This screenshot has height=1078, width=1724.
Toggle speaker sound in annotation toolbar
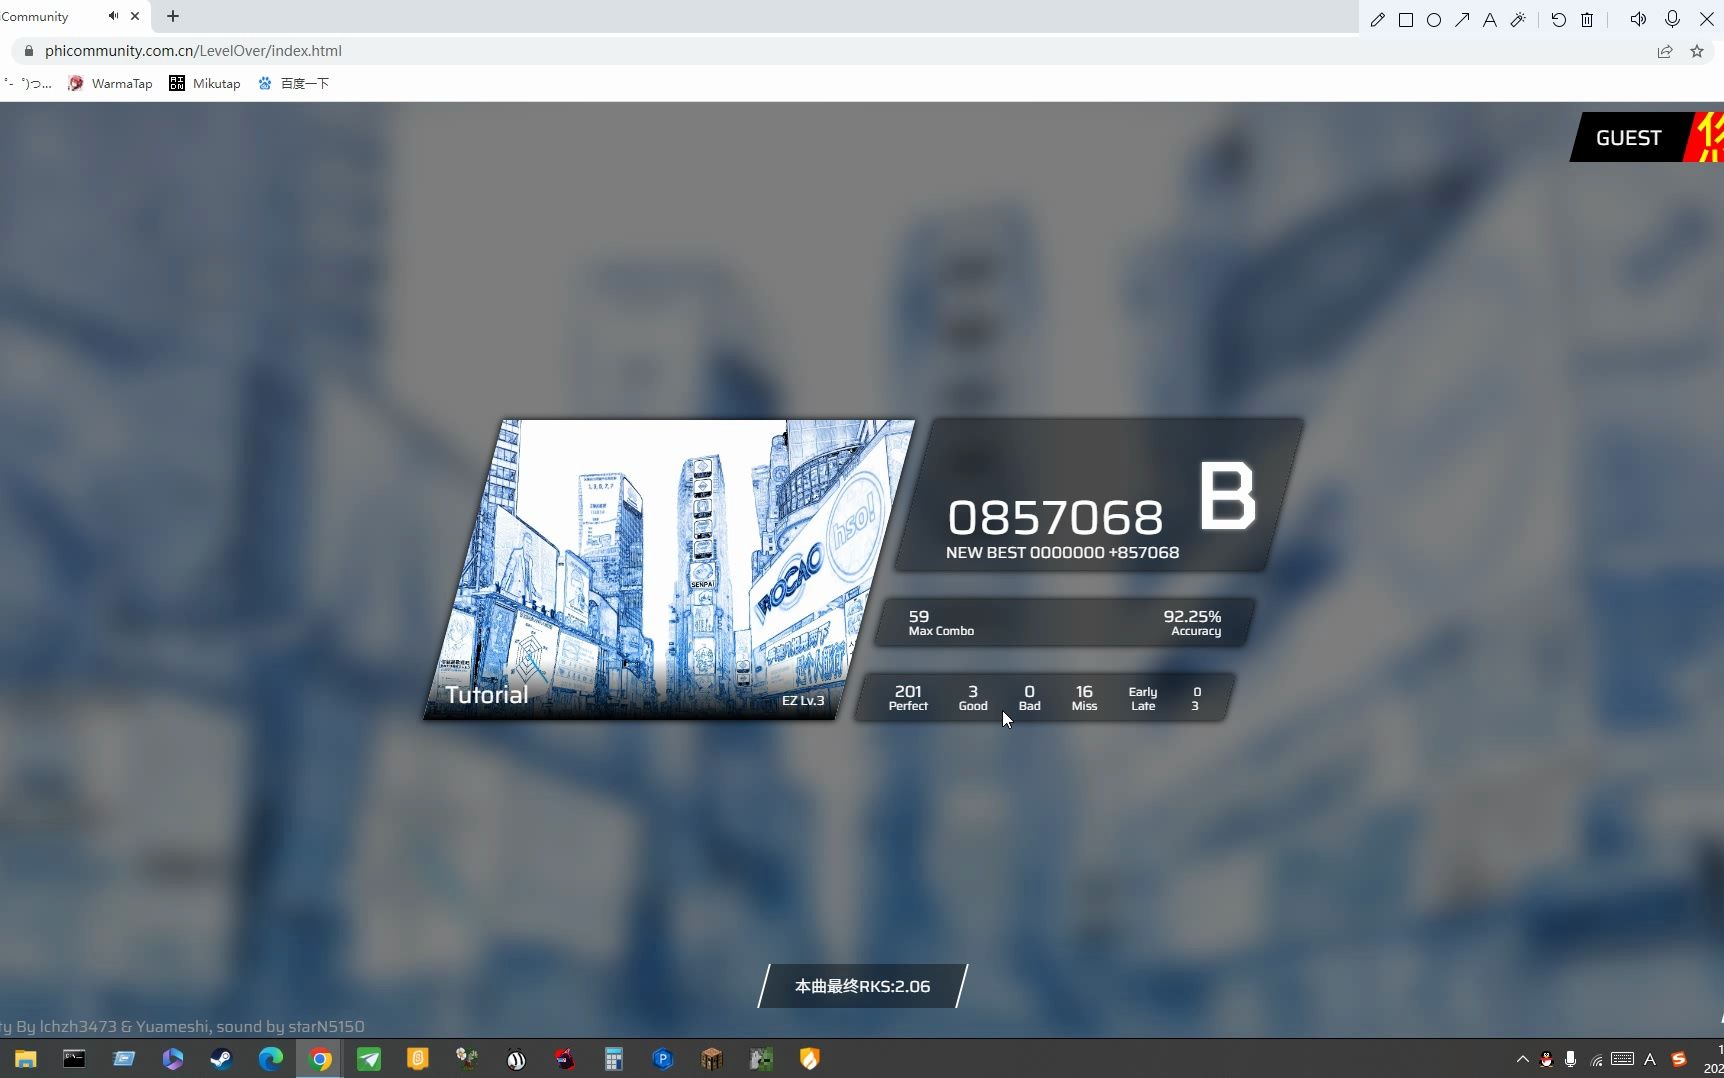1638,19
